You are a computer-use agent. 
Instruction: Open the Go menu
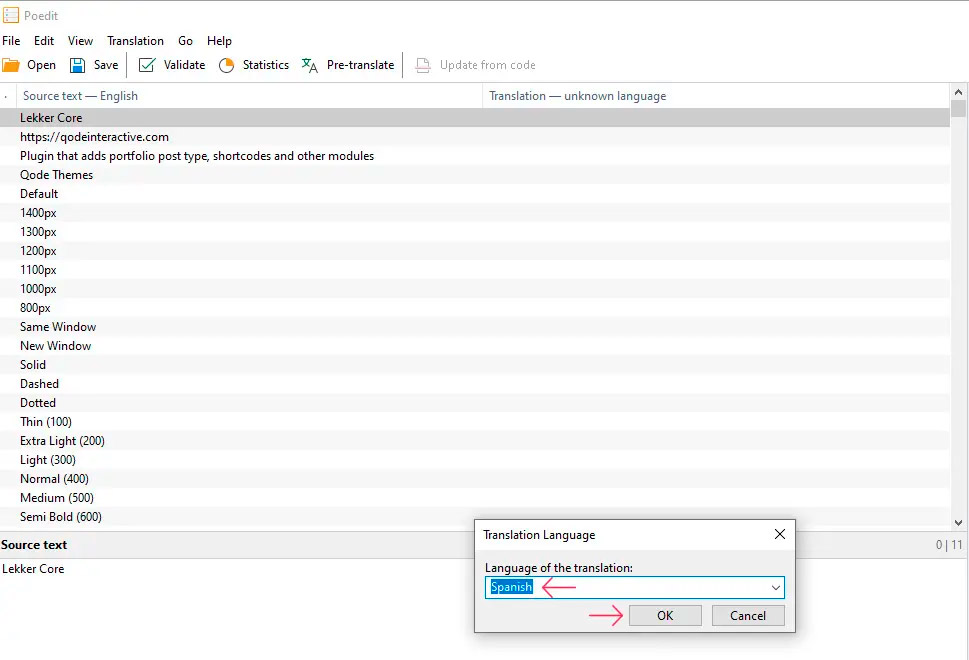tap(185, 41)
